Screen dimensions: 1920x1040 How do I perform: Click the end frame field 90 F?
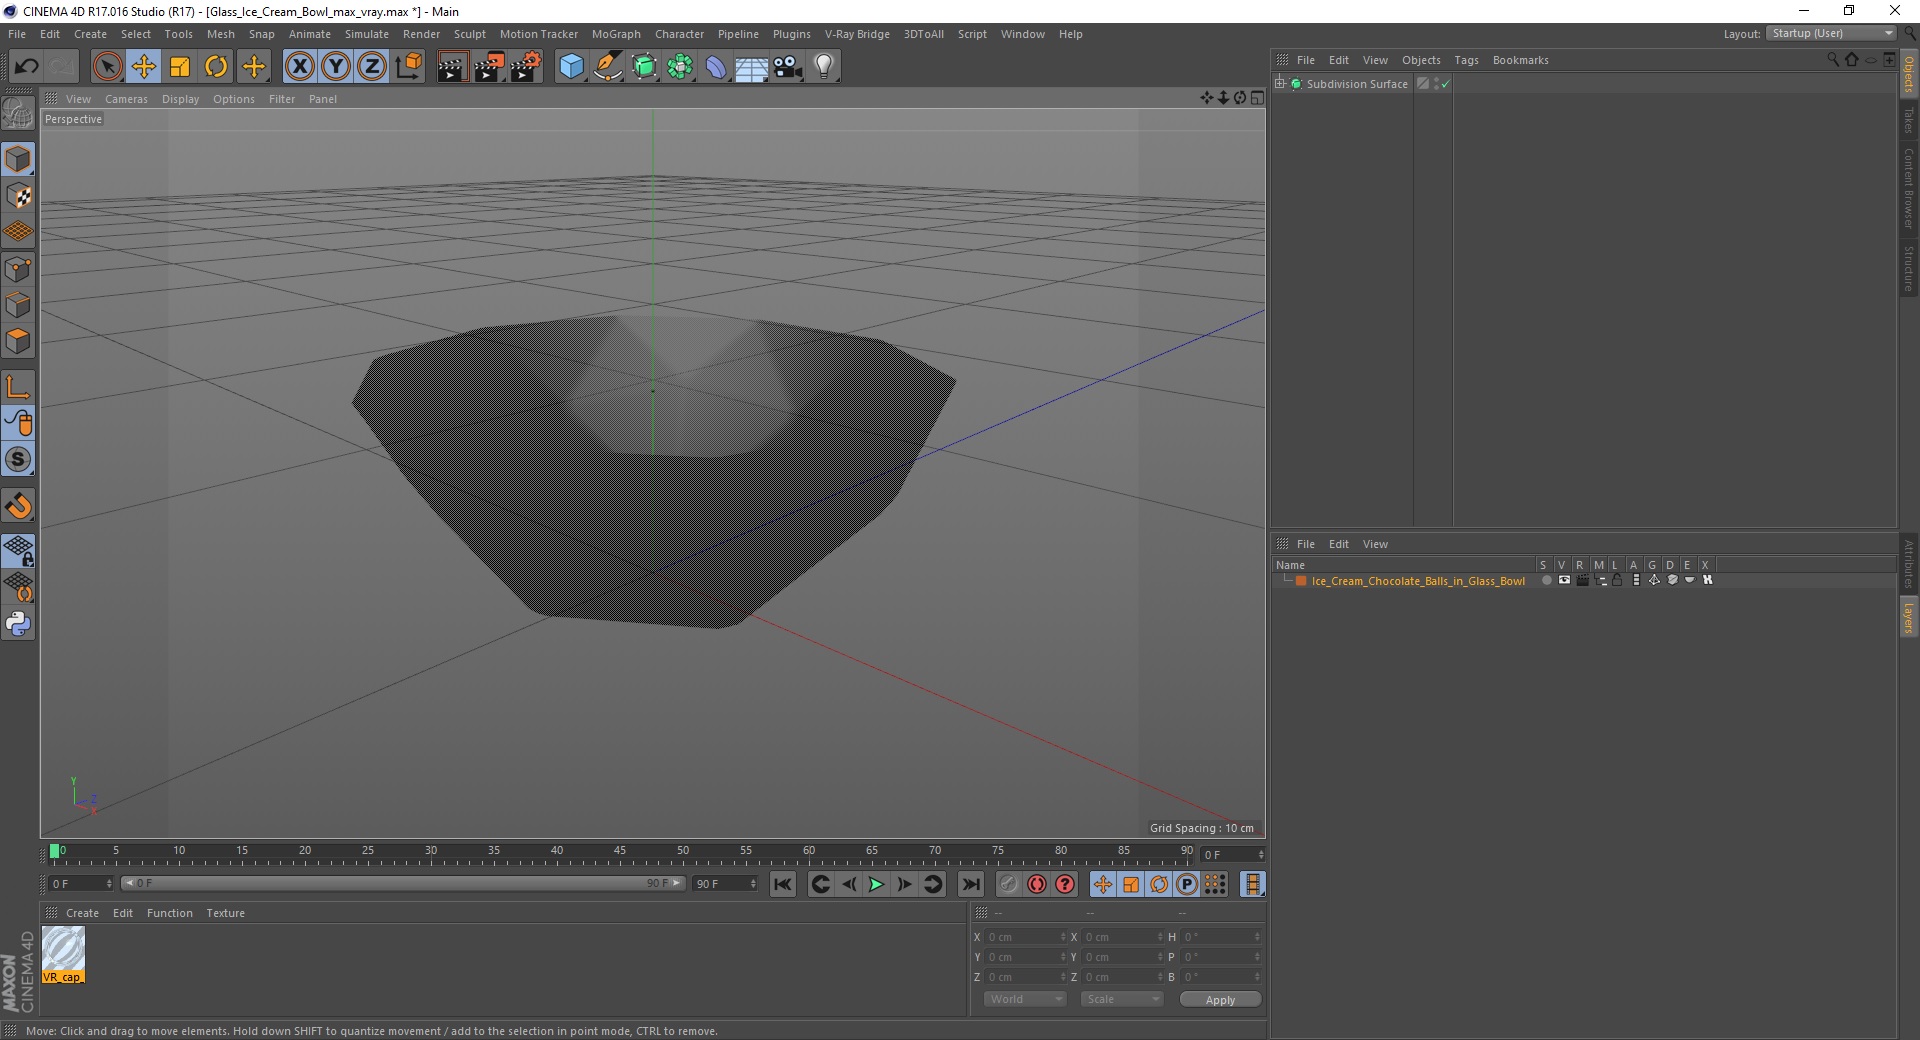[726, 883]
